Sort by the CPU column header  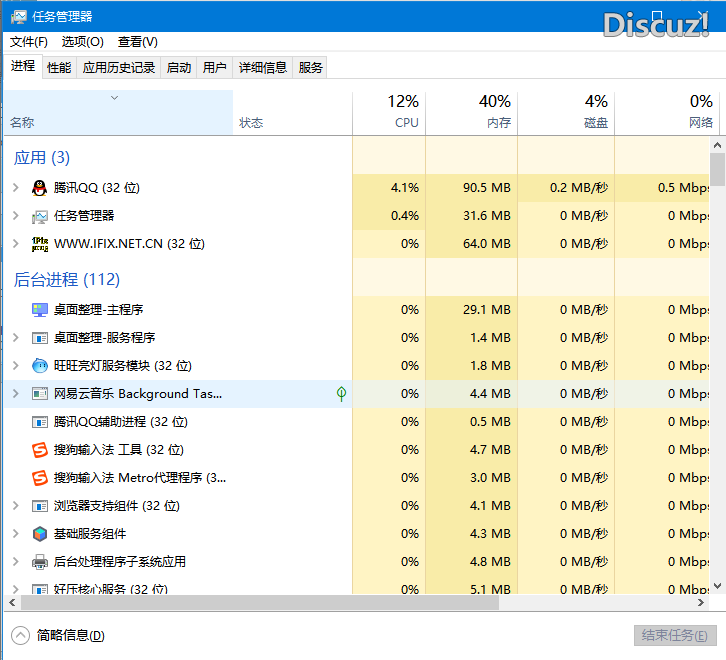389,113
